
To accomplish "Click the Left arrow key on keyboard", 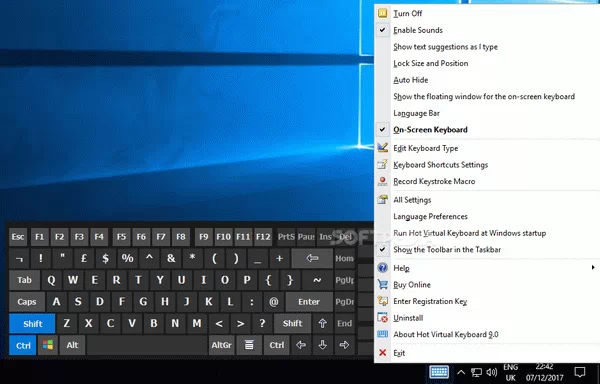I will (301, 345).
